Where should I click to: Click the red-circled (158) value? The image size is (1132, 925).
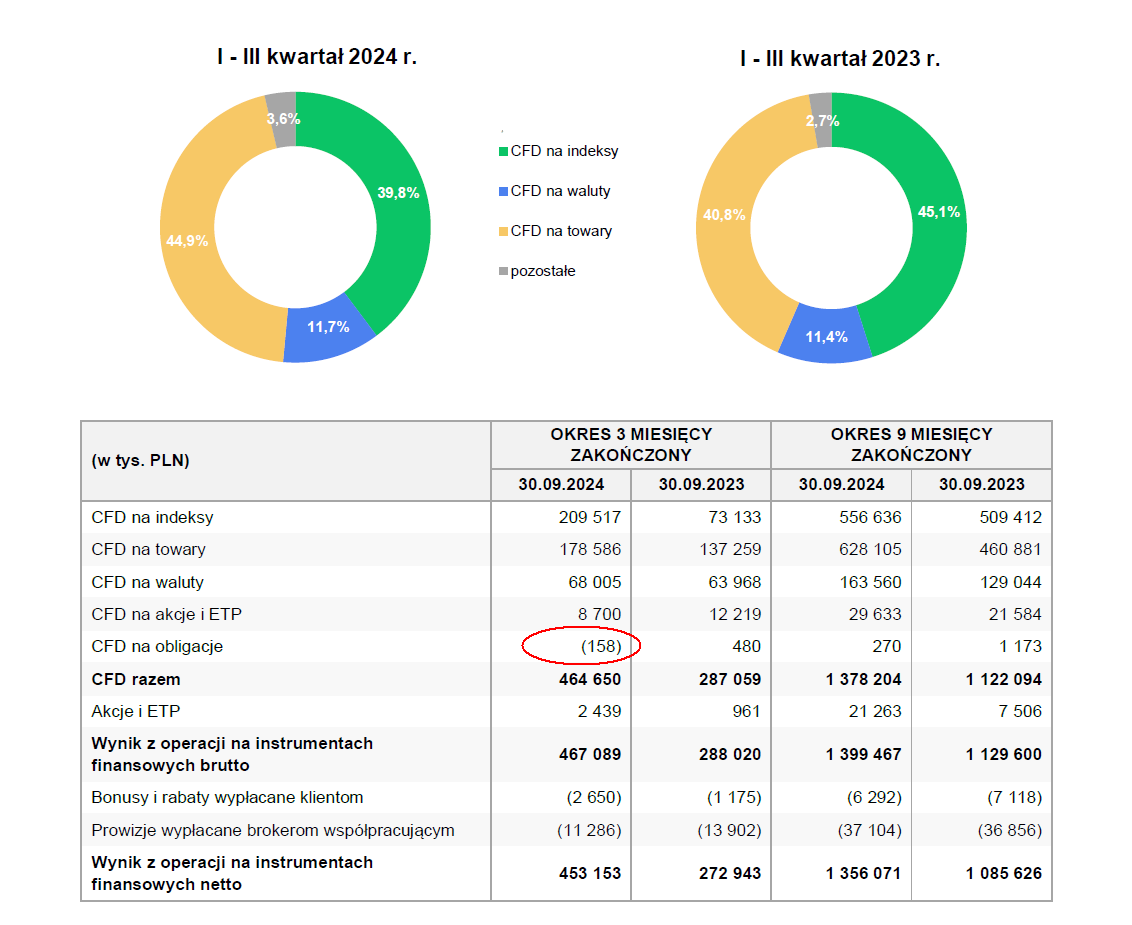coord(601,647)
